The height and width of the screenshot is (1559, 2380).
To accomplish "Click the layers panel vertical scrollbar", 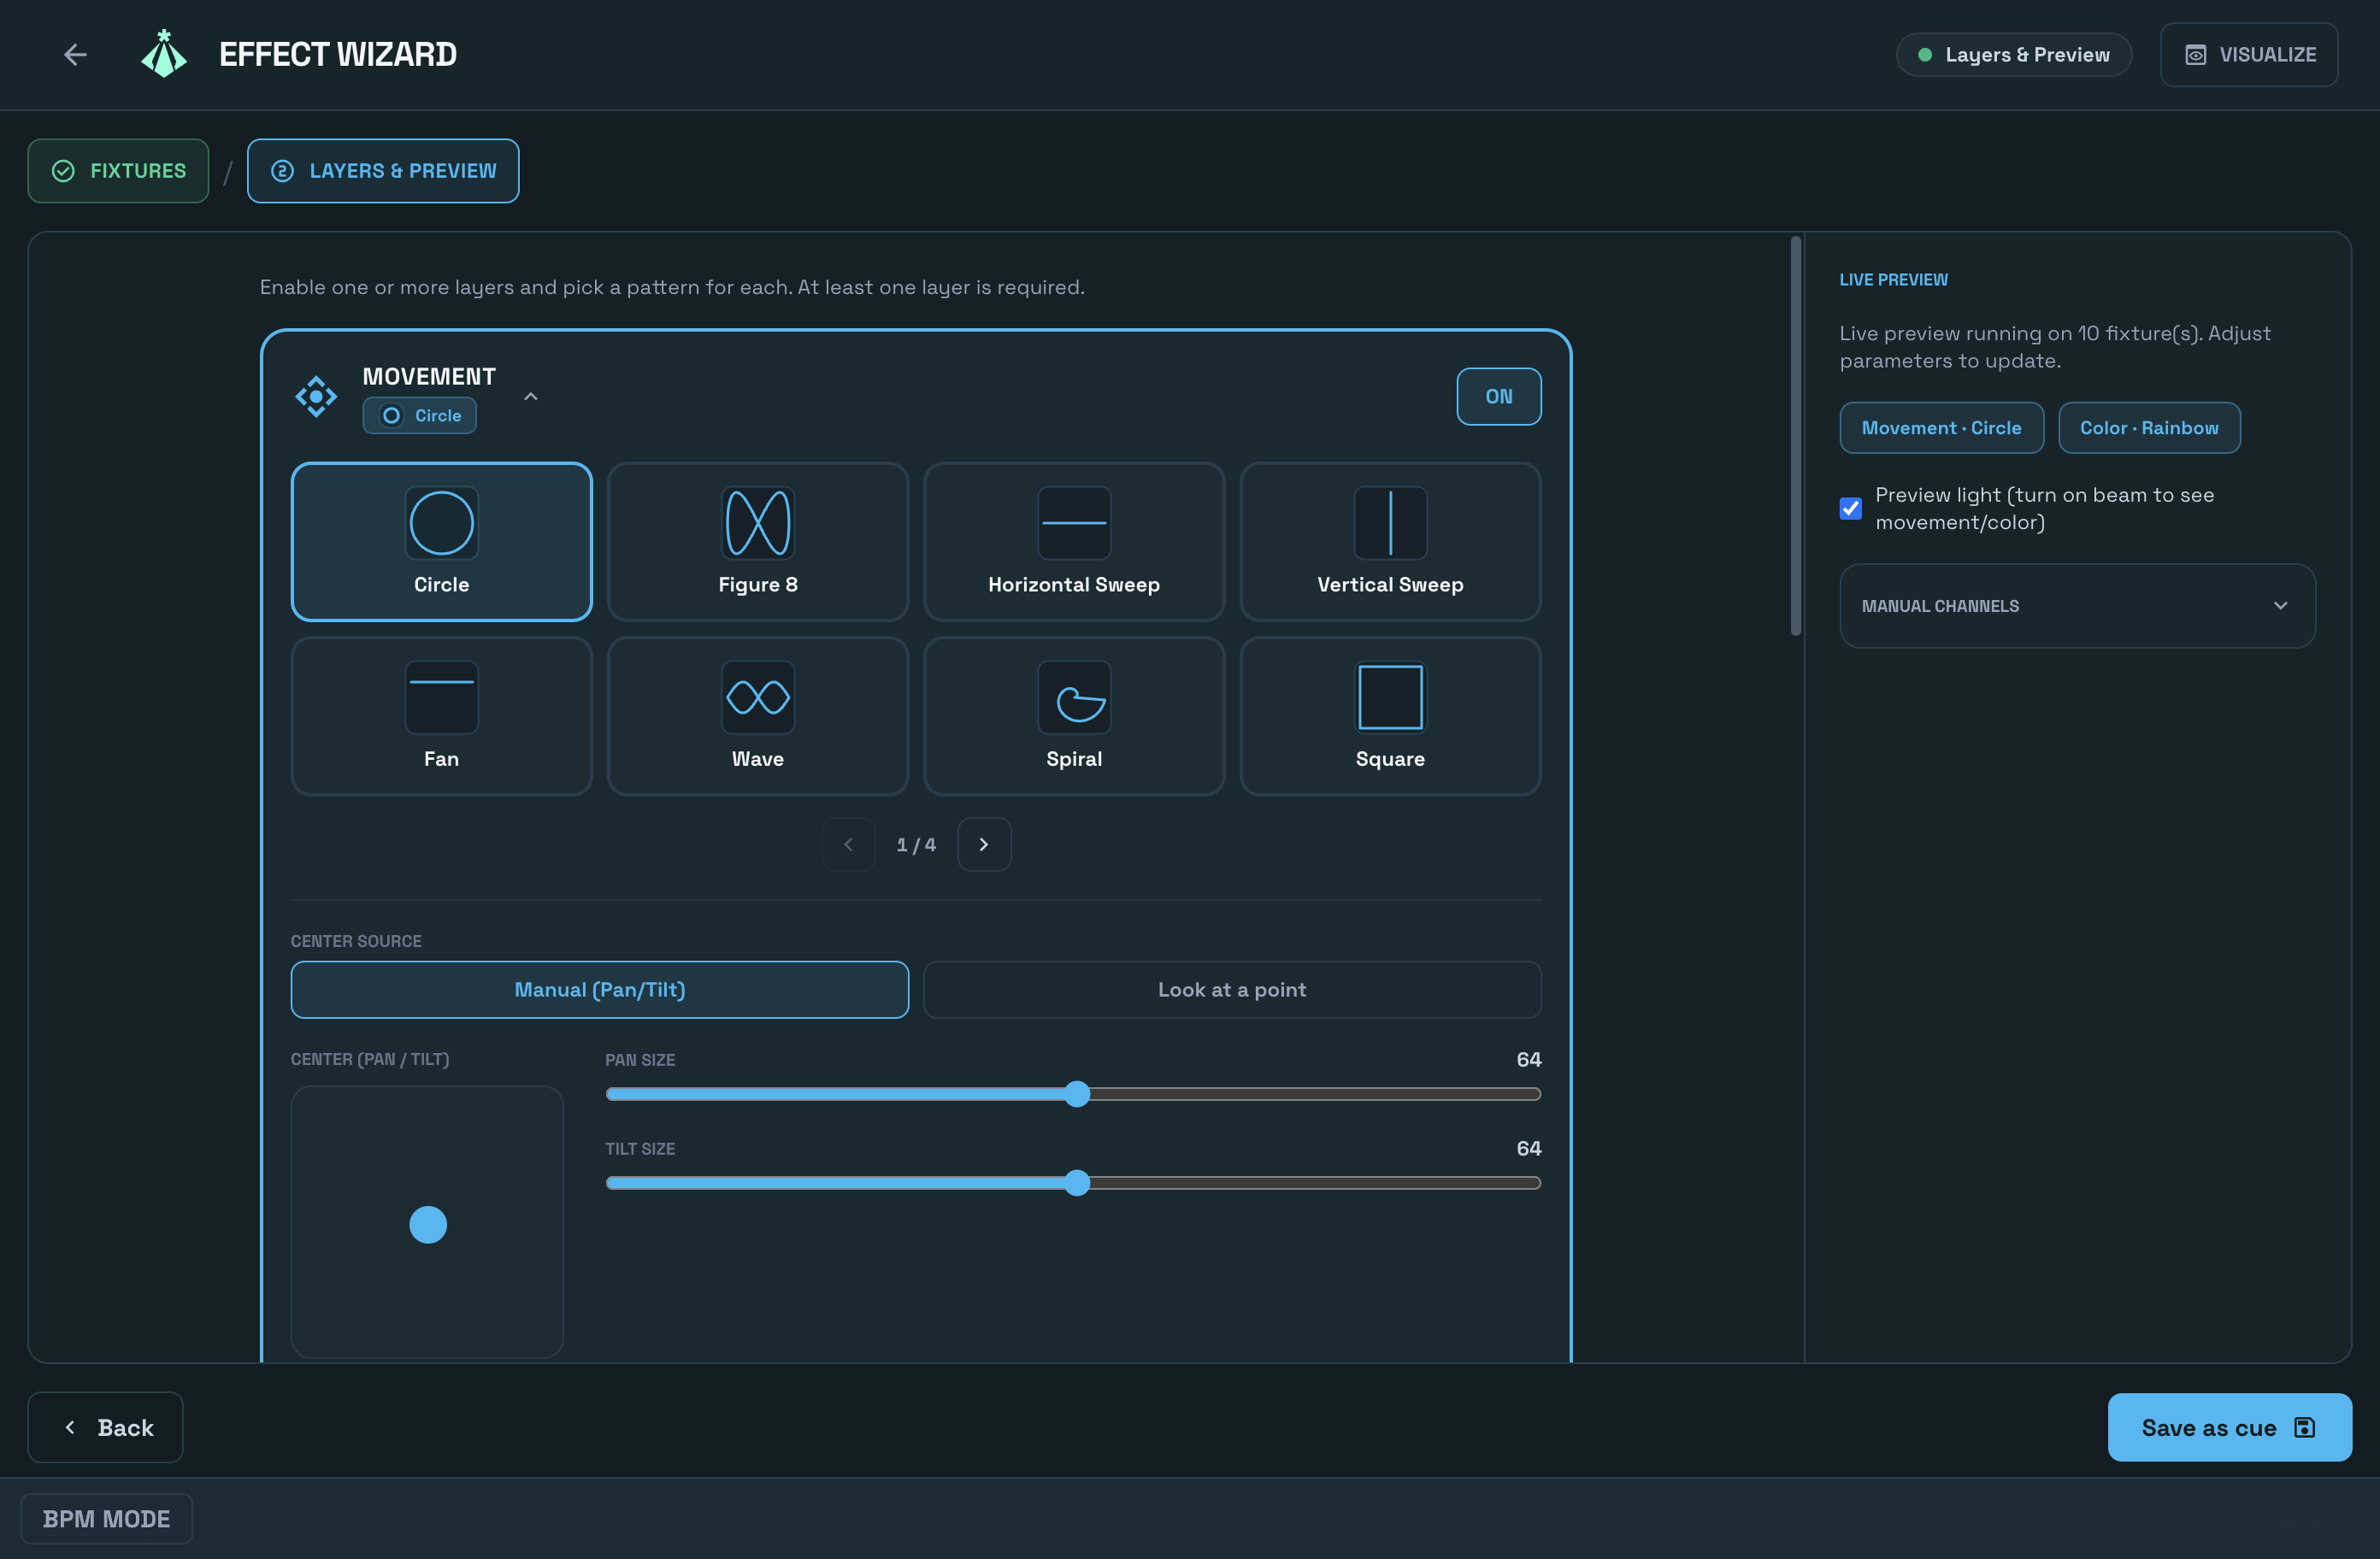I will 1796,436.
